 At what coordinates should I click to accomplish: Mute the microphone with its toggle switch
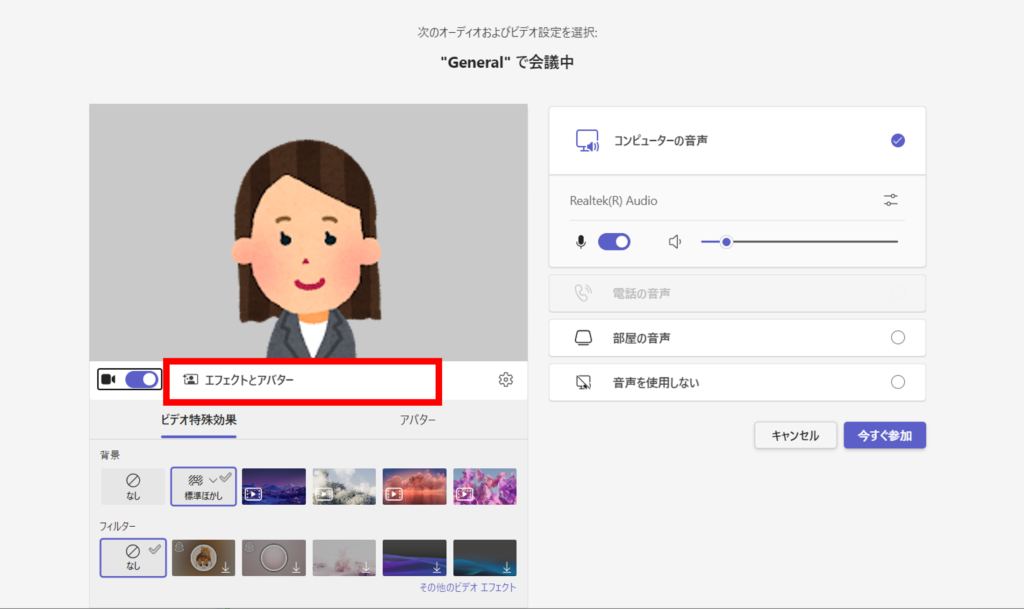(614, 241)
